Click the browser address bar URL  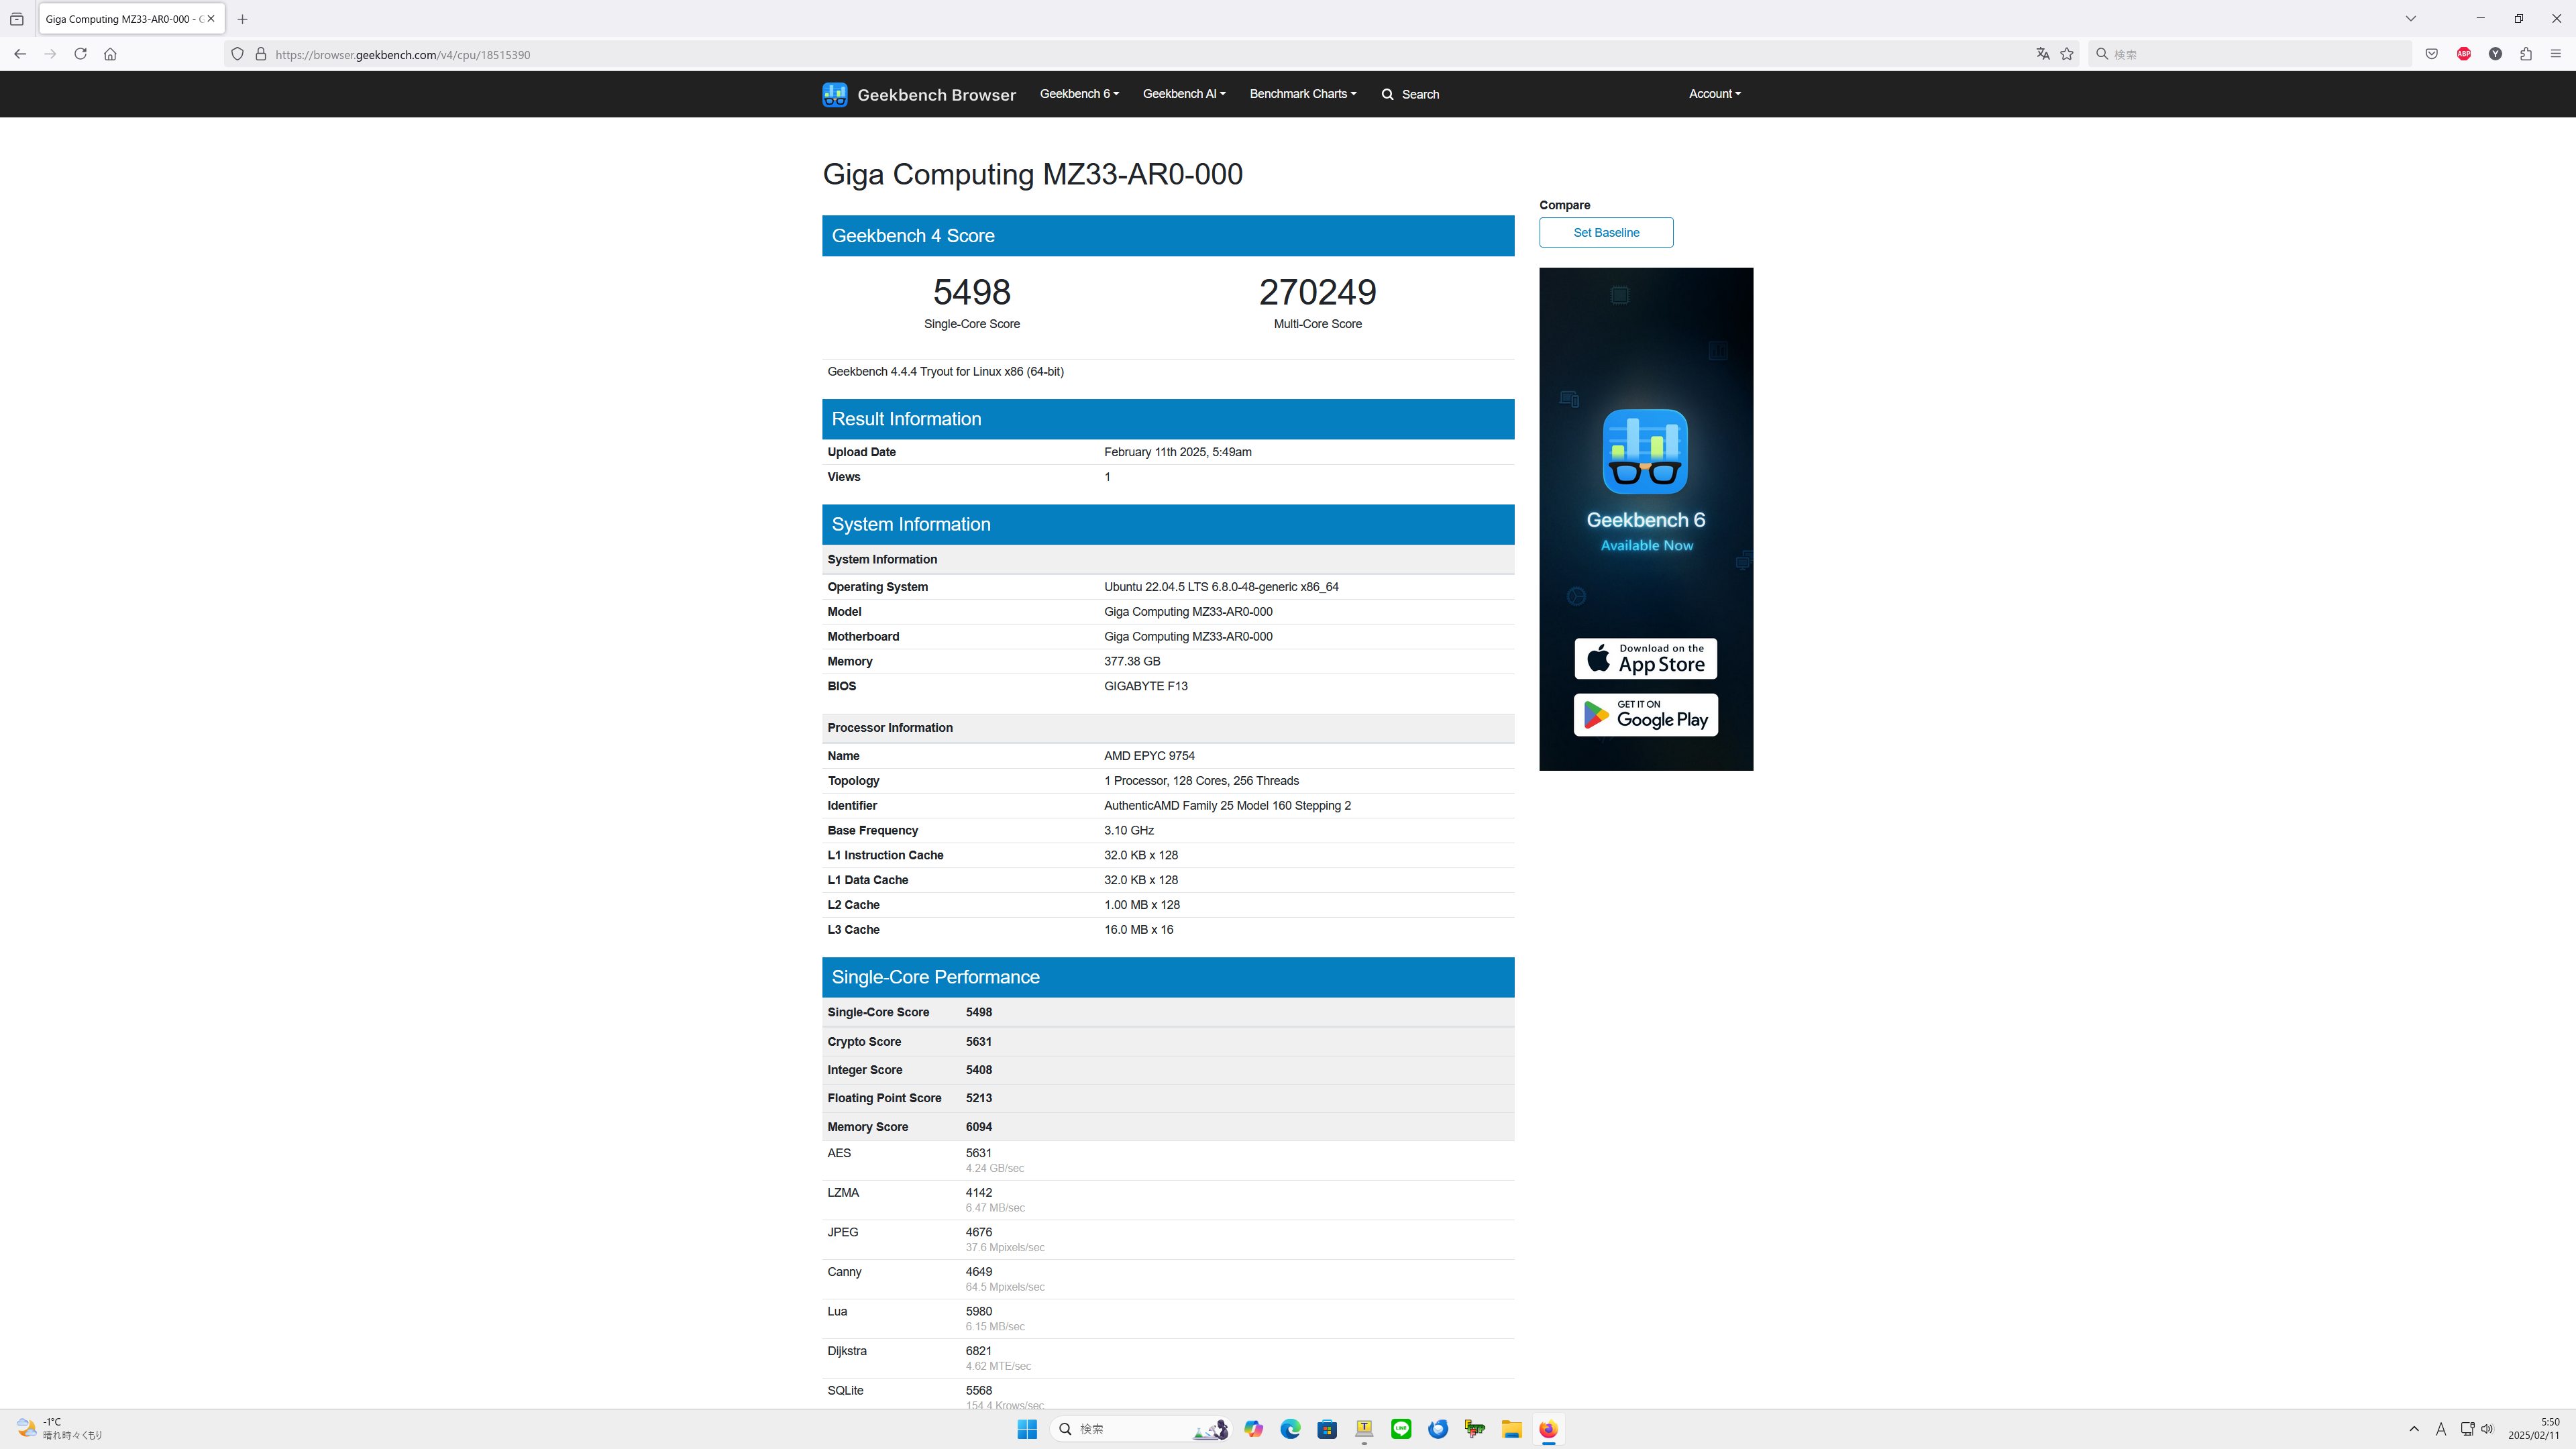pos(402,55)
